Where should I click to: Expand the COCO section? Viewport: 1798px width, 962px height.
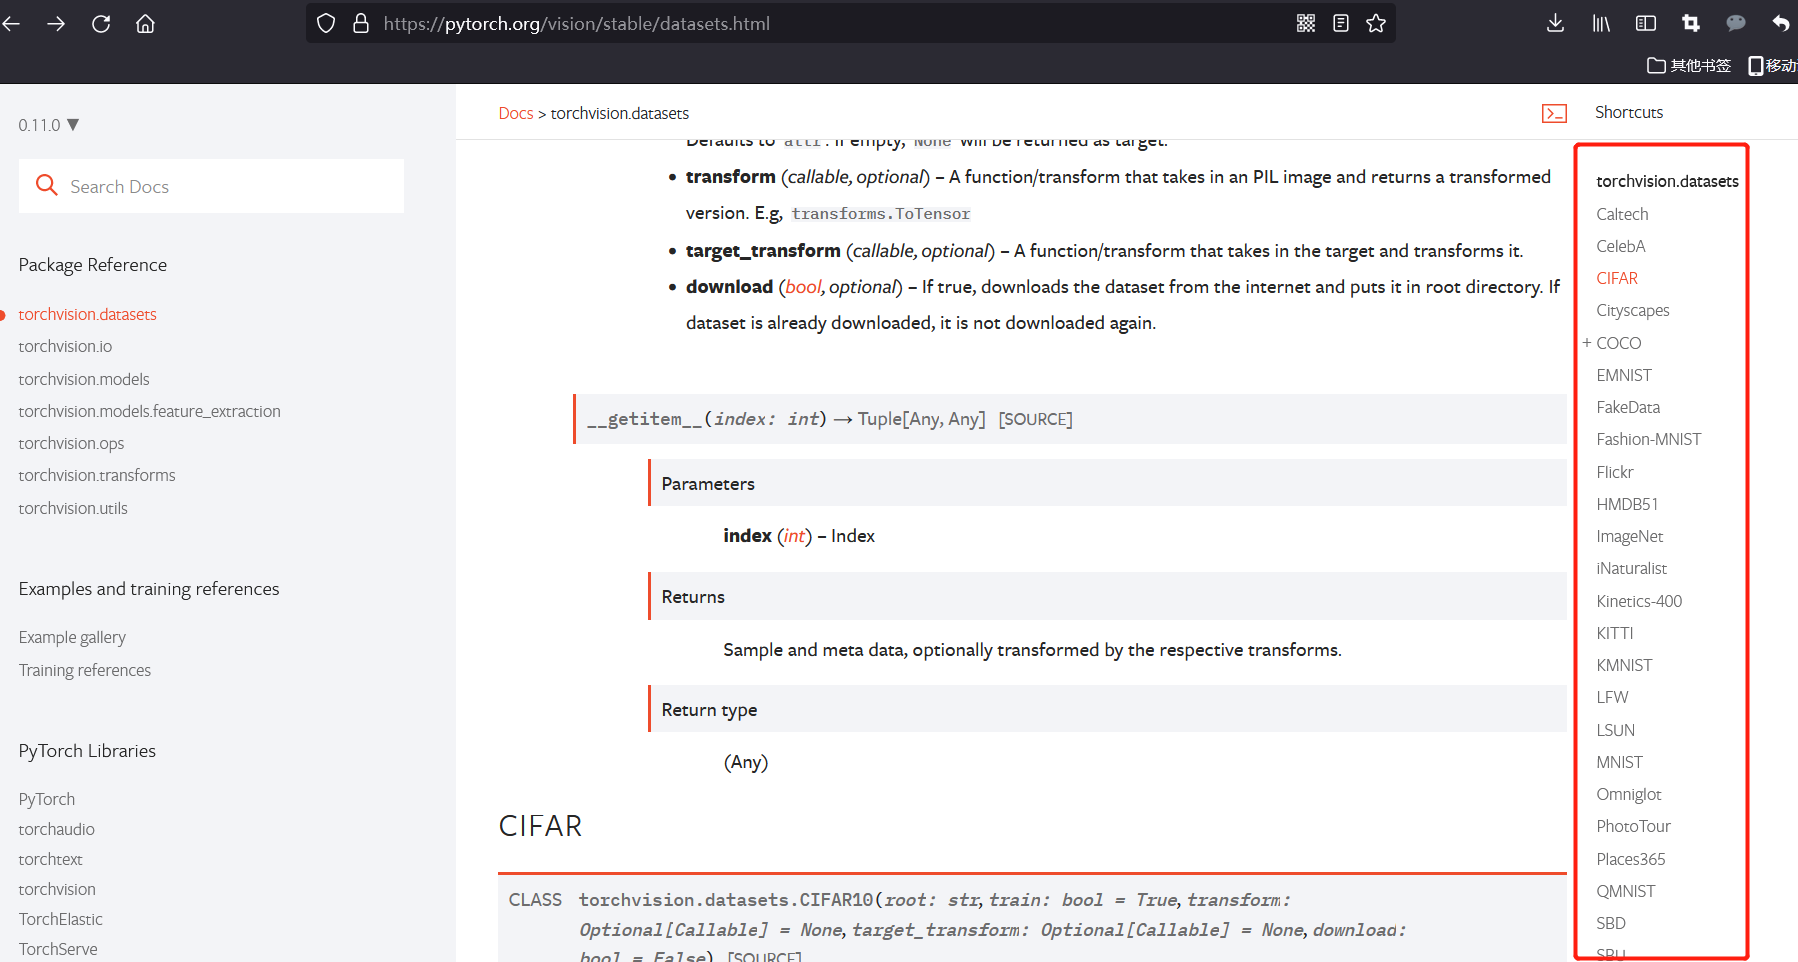click(1586, 343)
